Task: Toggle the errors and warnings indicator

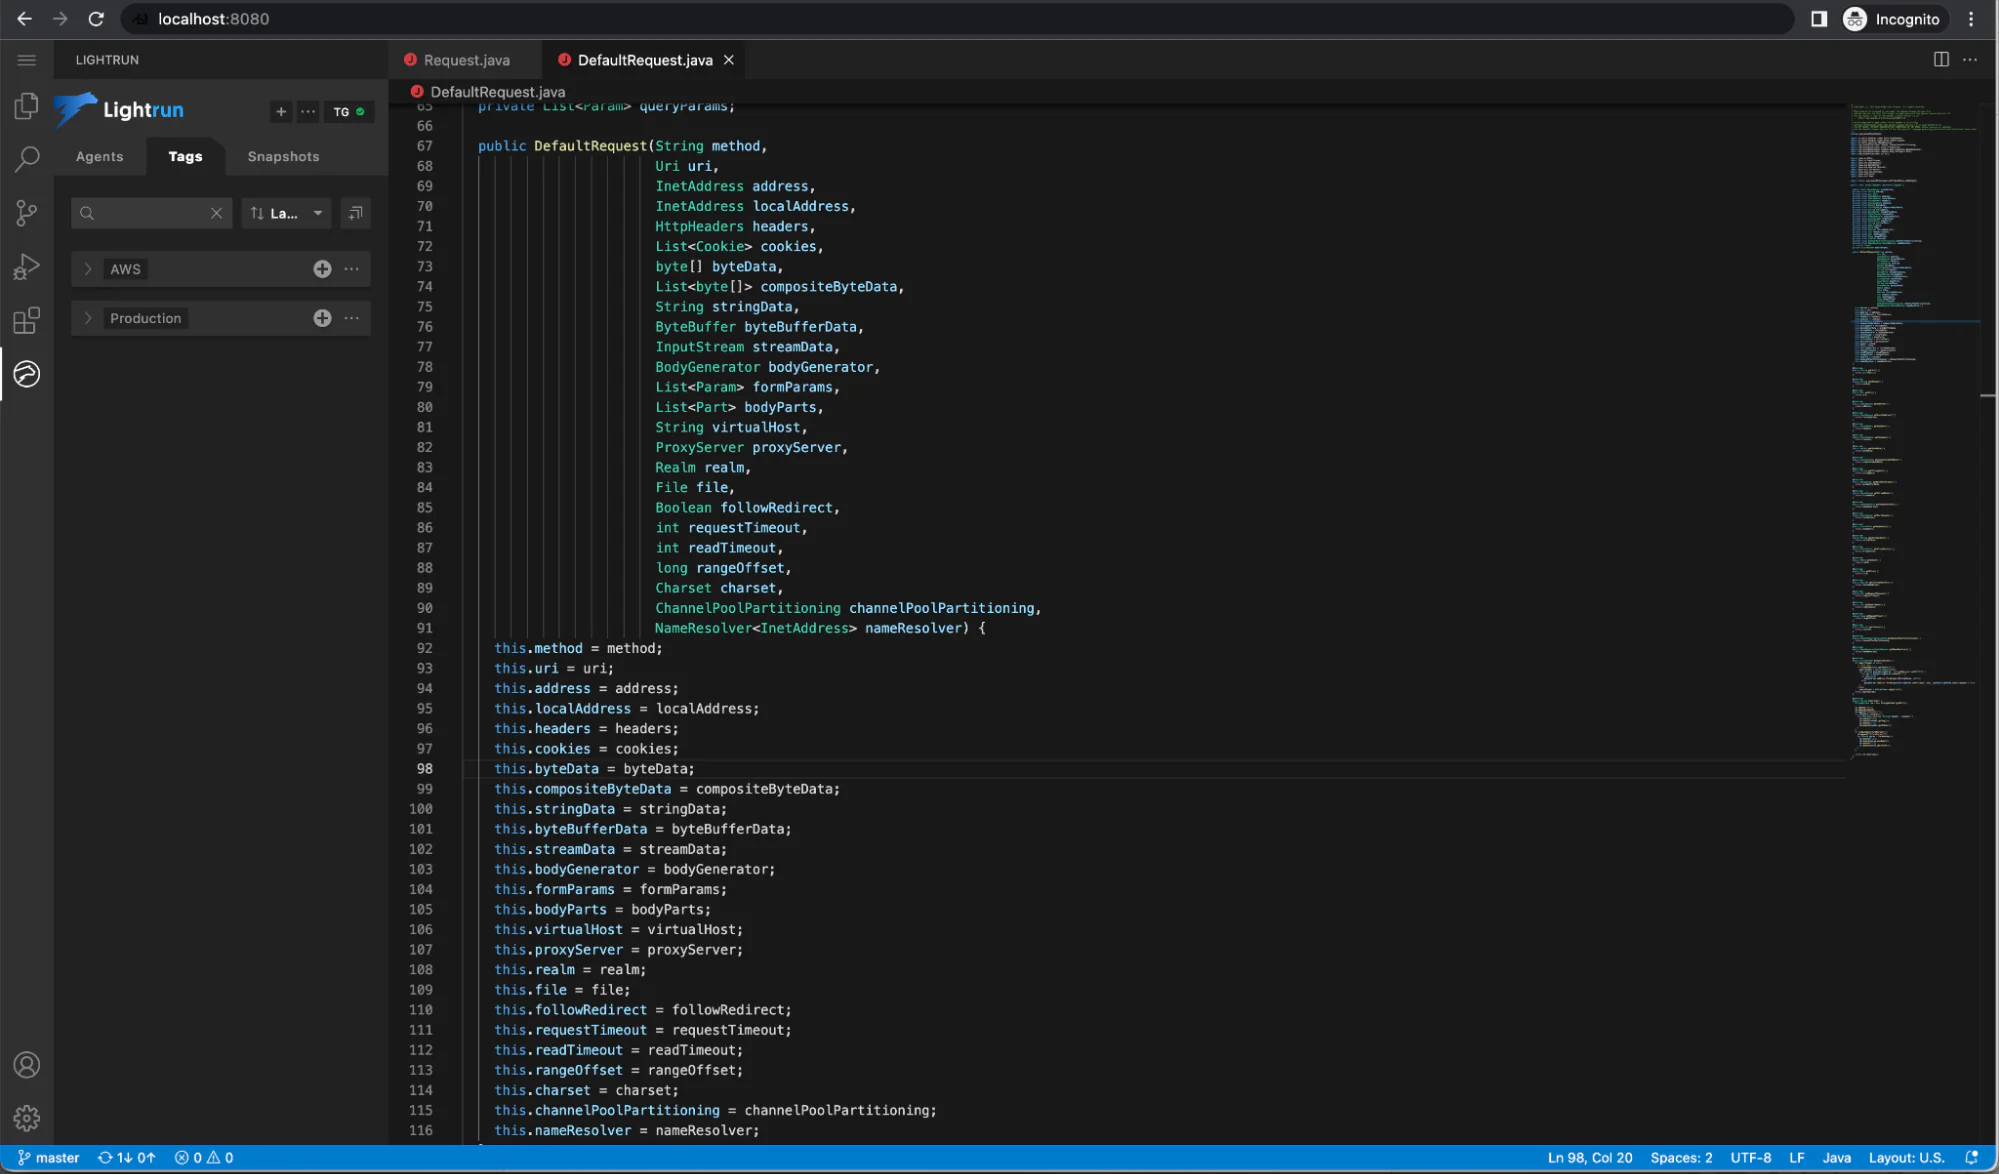Action: pos(205,1157)
